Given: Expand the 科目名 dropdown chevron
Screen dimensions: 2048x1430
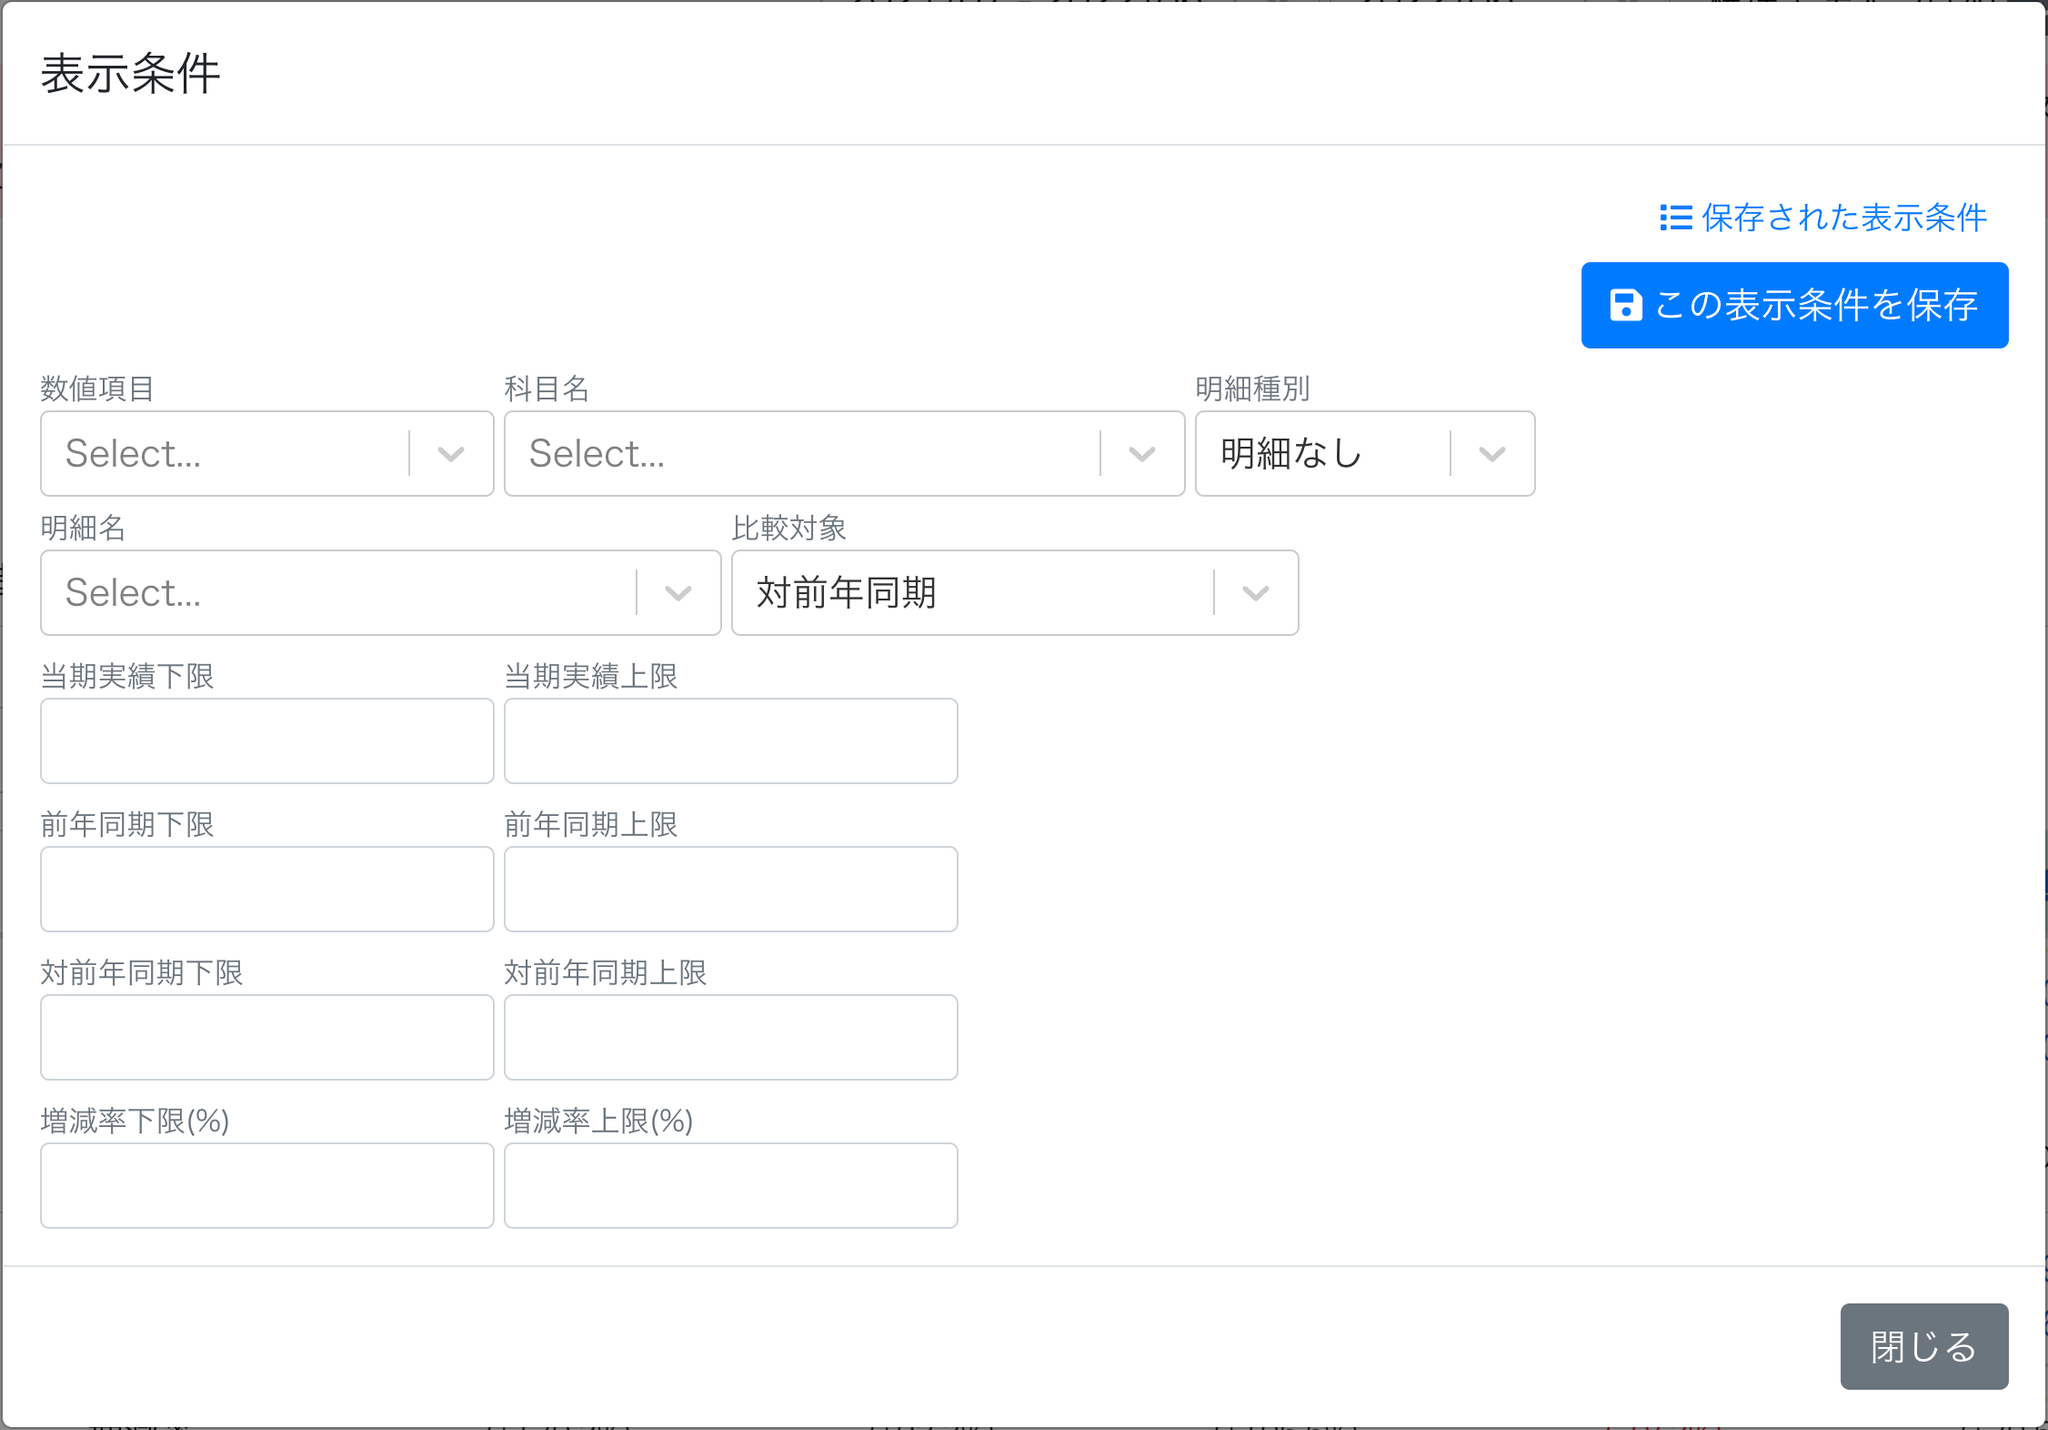Looking at the screenshot, I should tap(1142, 454).
